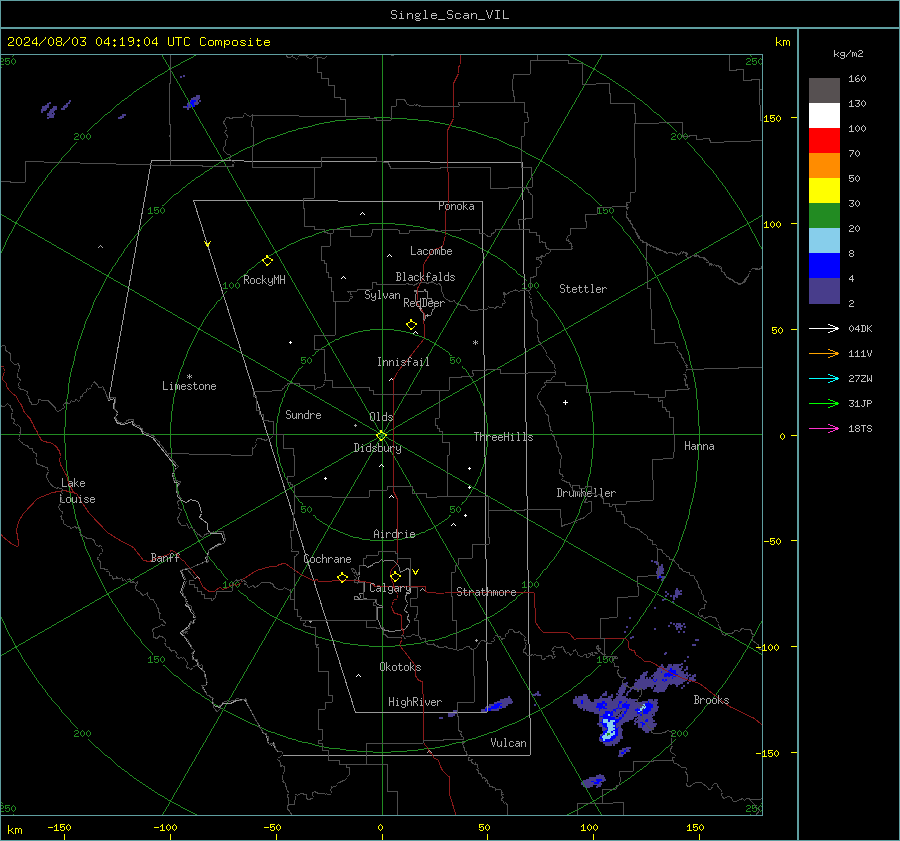900x841 pixels.
Task: Click the asterisk marker east of Innisfail
Action: [x=475, y=343]
